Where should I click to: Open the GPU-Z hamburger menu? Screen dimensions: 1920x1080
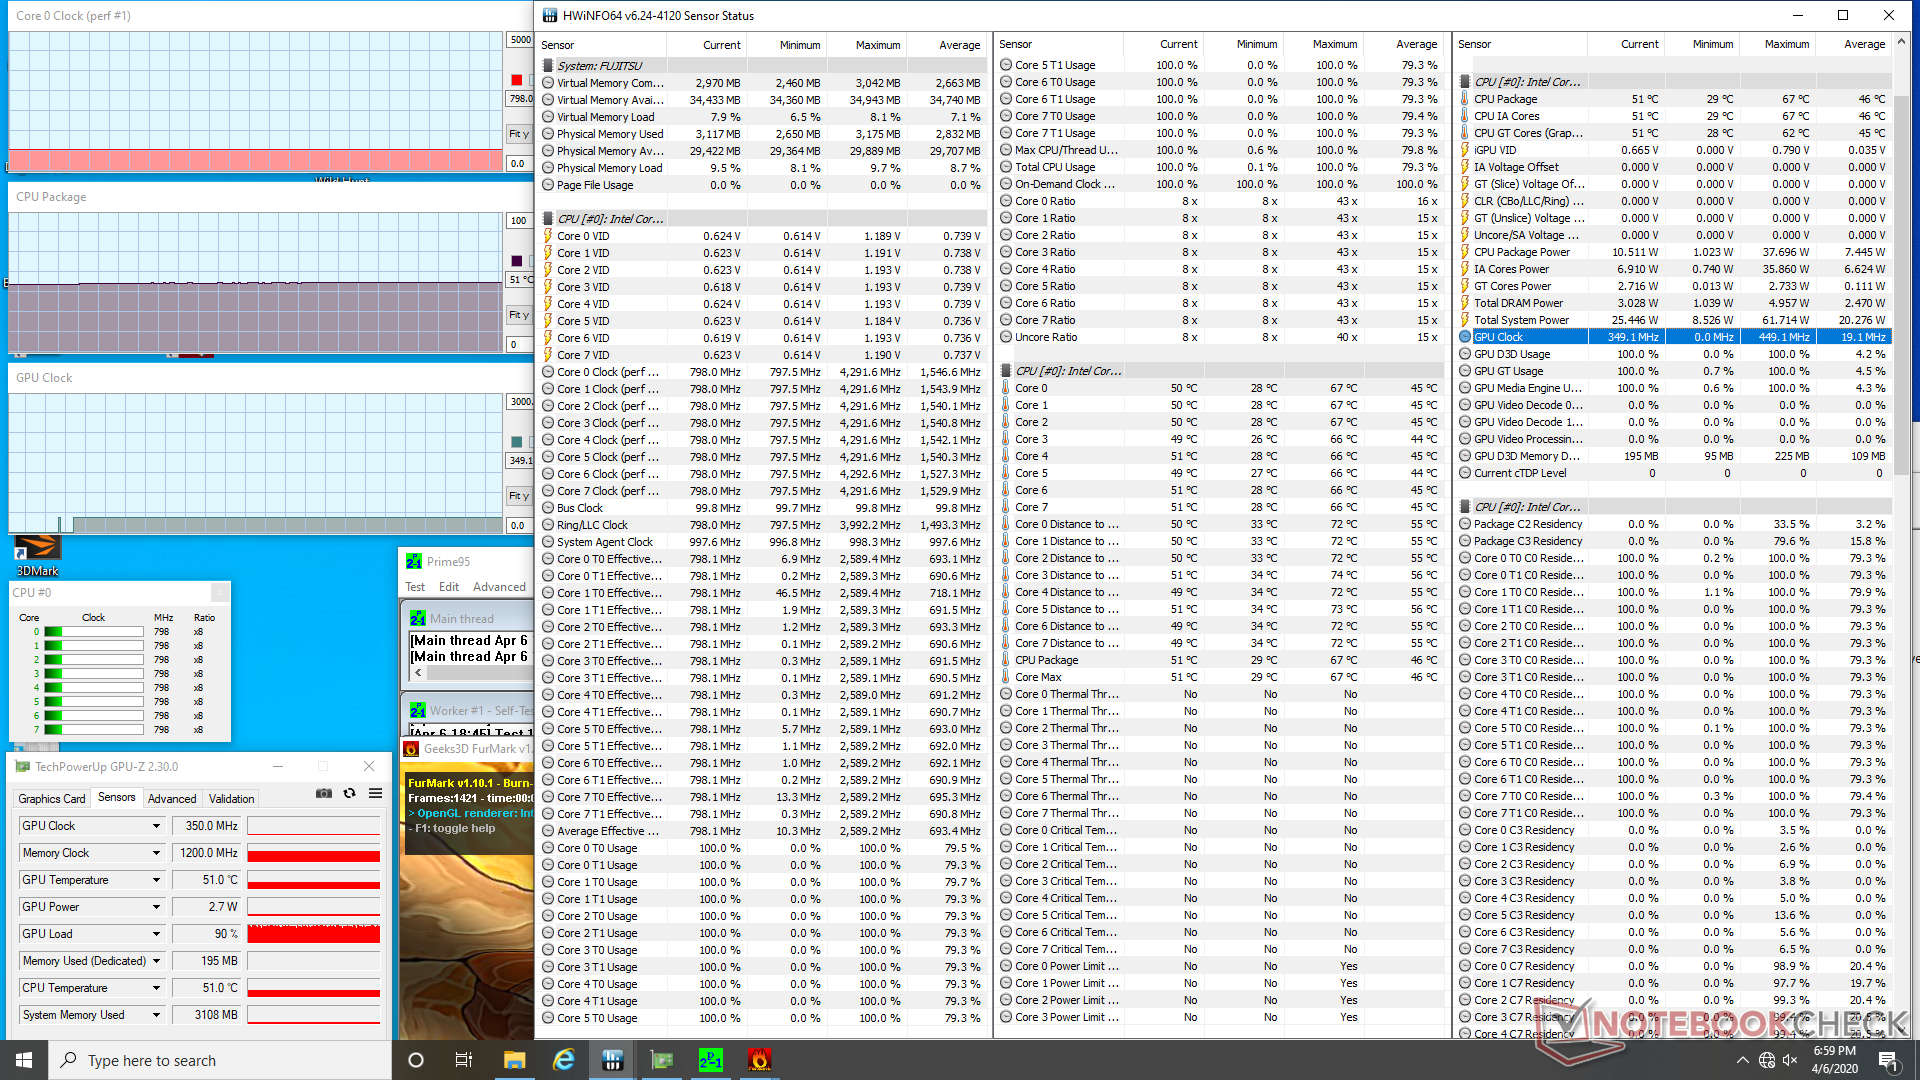pos(375,794)
